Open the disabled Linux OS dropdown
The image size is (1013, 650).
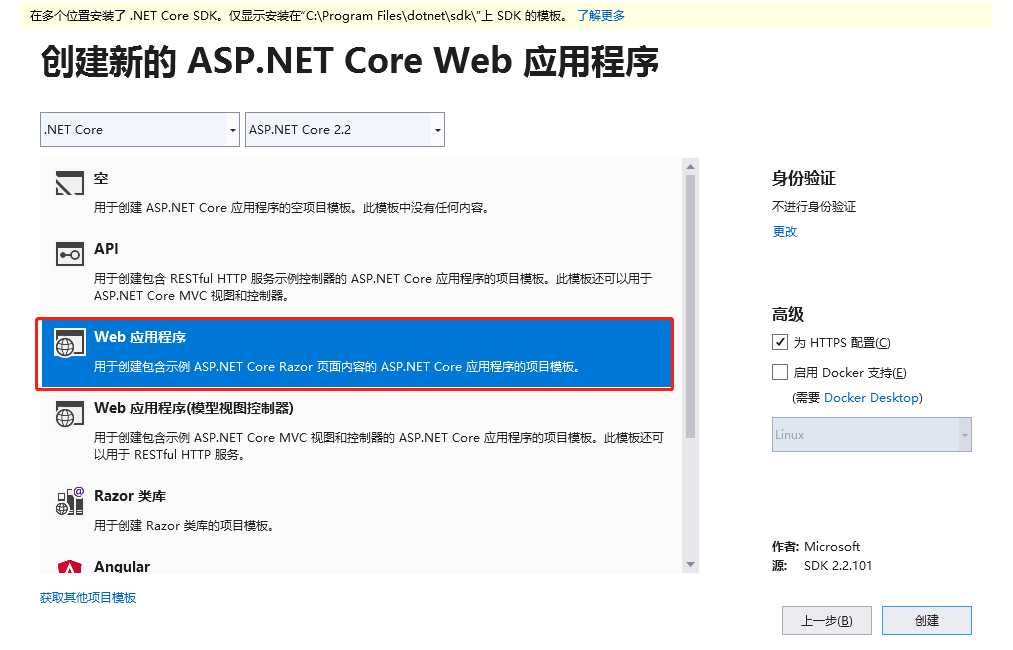[x=872, y=434]
